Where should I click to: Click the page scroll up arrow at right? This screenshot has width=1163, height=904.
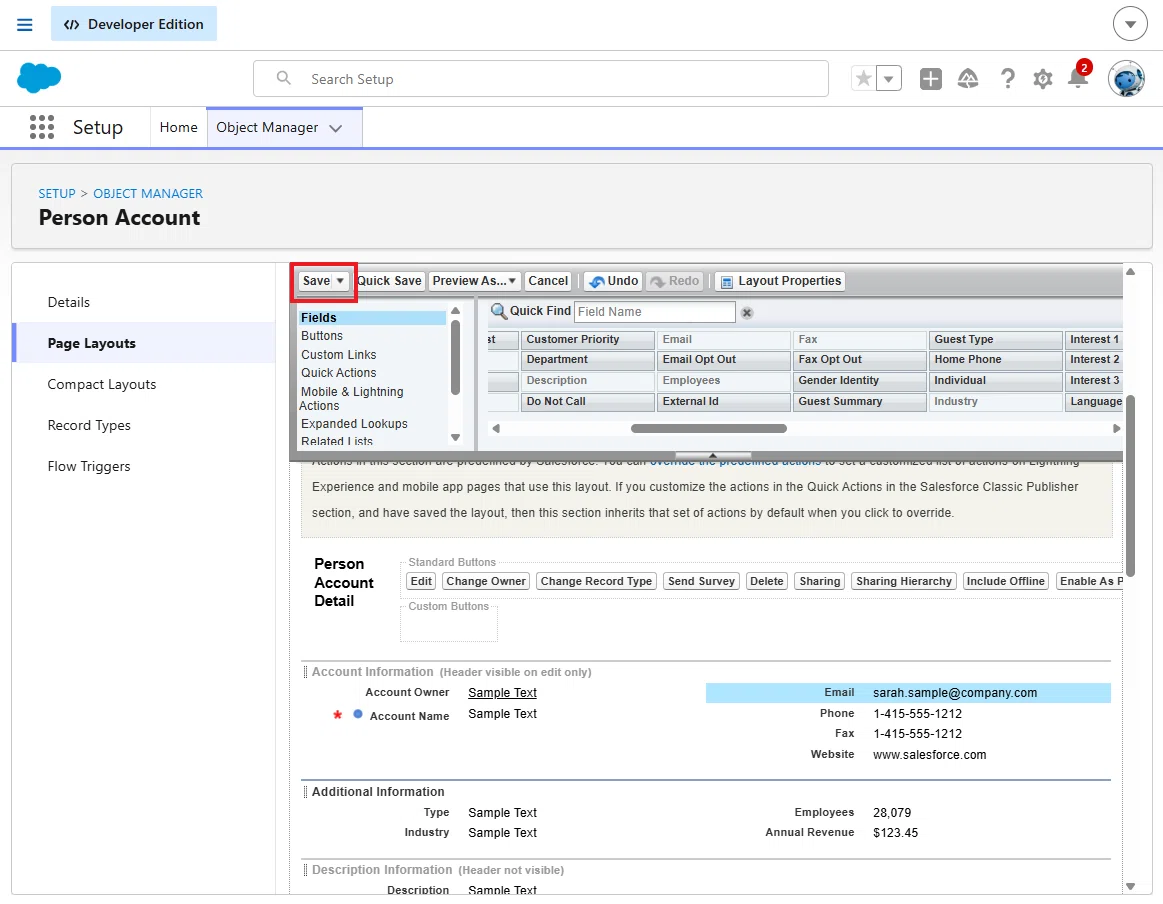[x=1130, y=271]
